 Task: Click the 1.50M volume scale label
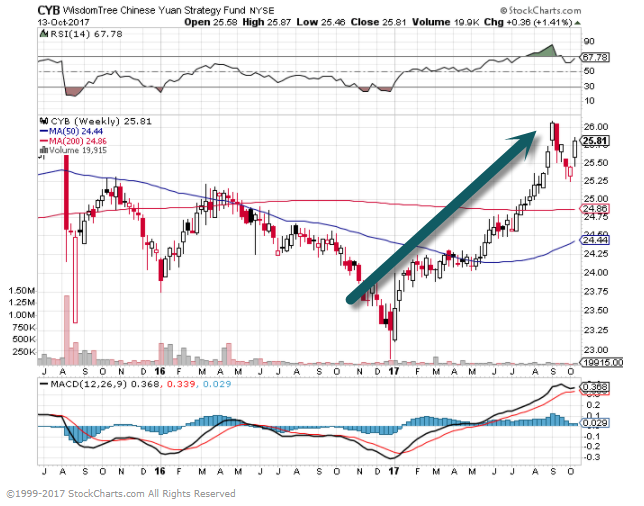(x=22, y=291)
